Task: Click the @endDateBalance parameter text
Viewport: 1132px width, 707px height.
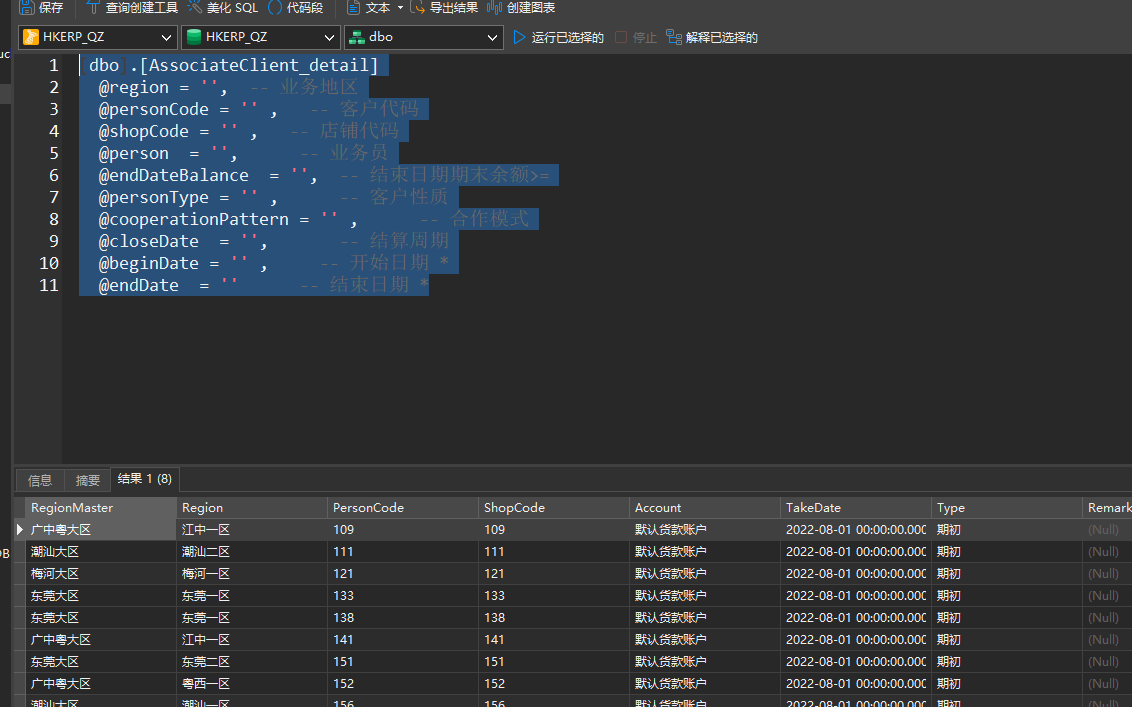Action: pyautogui.click(x=173, y=175)
